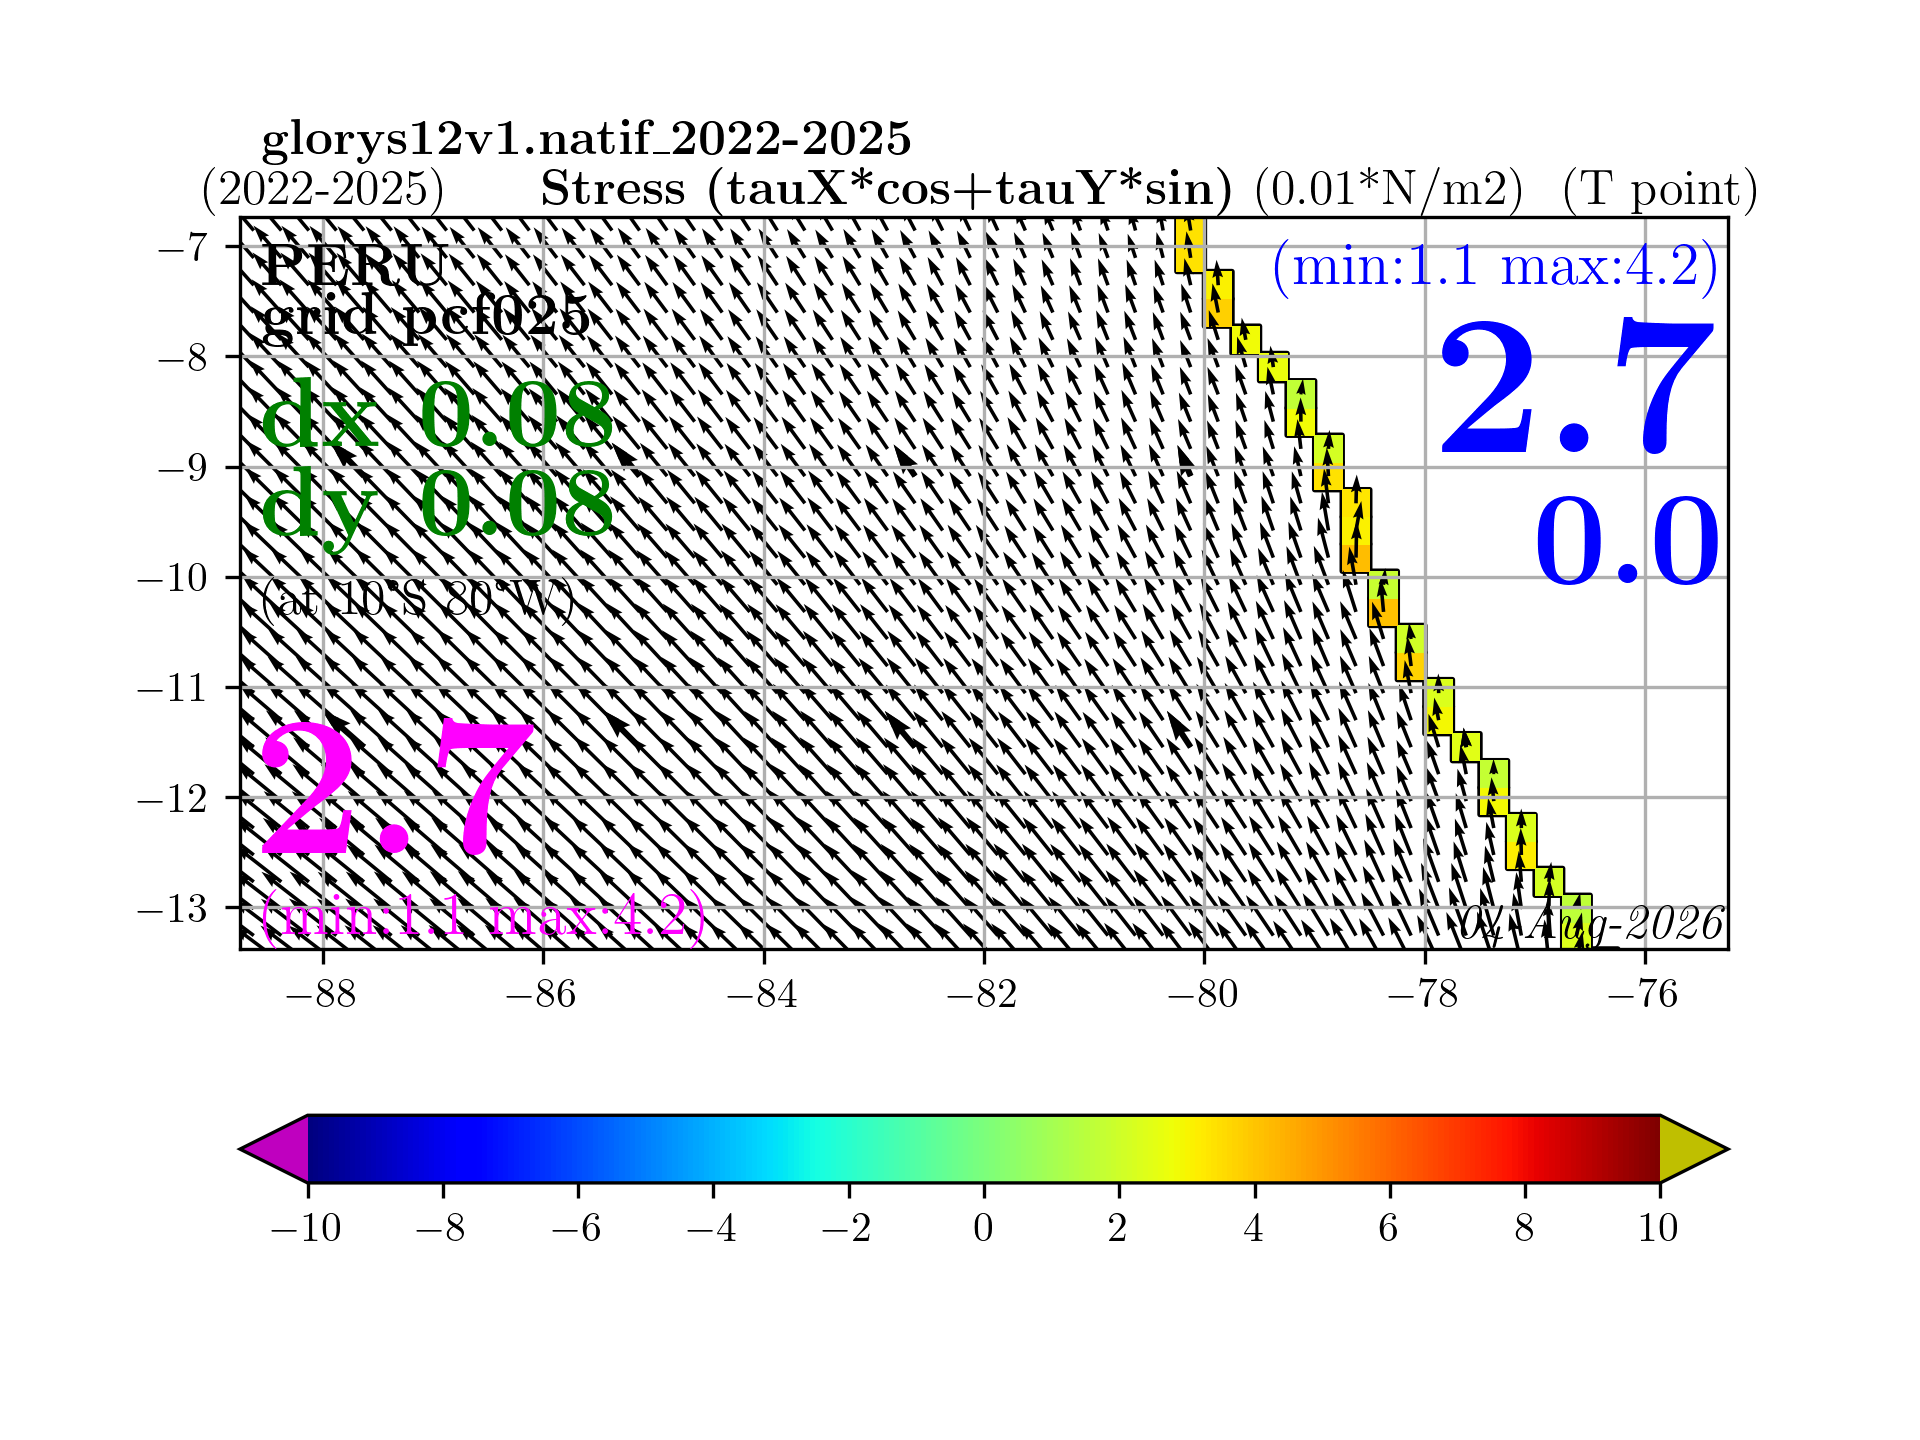Select the colorbar tick label '0'
The width and height of the screenshot is (1920, 1440).
983,1228
